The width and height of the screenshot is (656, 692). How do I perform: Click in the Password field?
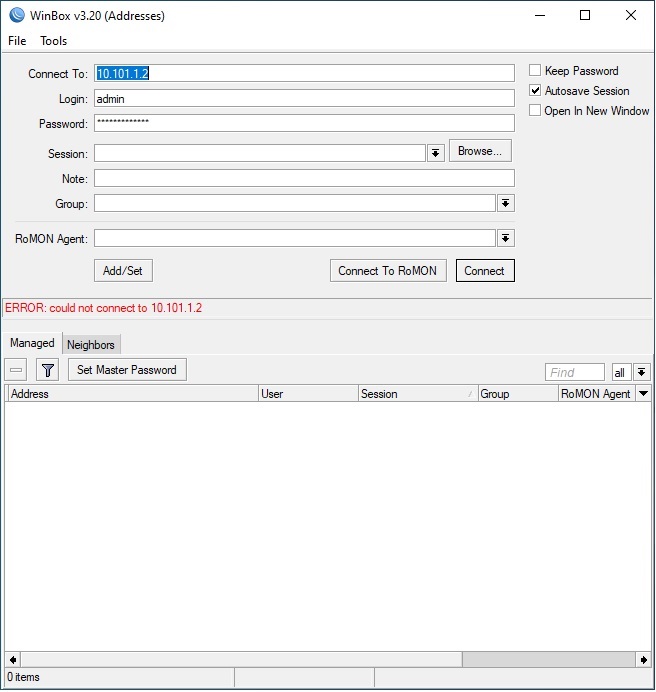(304, 123)
